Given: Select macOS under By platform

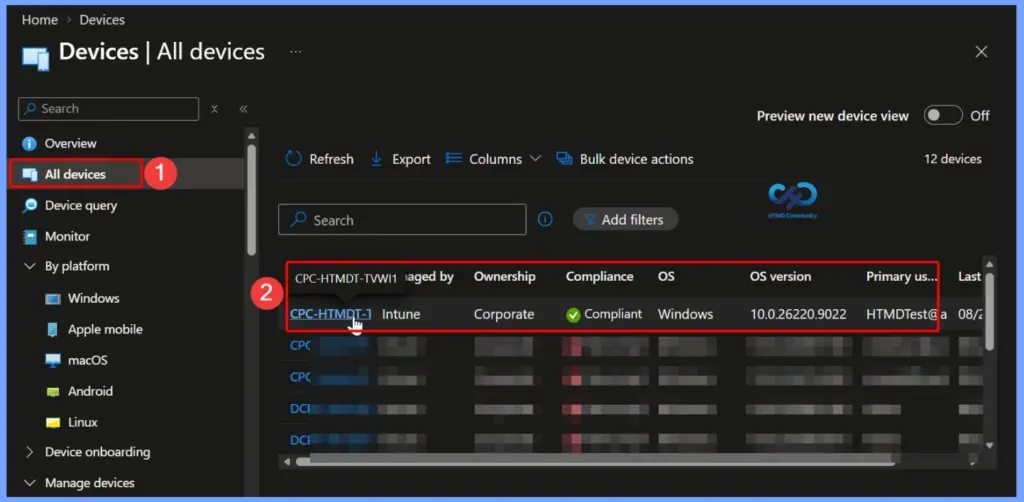Looking at the screenshot, I should tap(88, 360).
